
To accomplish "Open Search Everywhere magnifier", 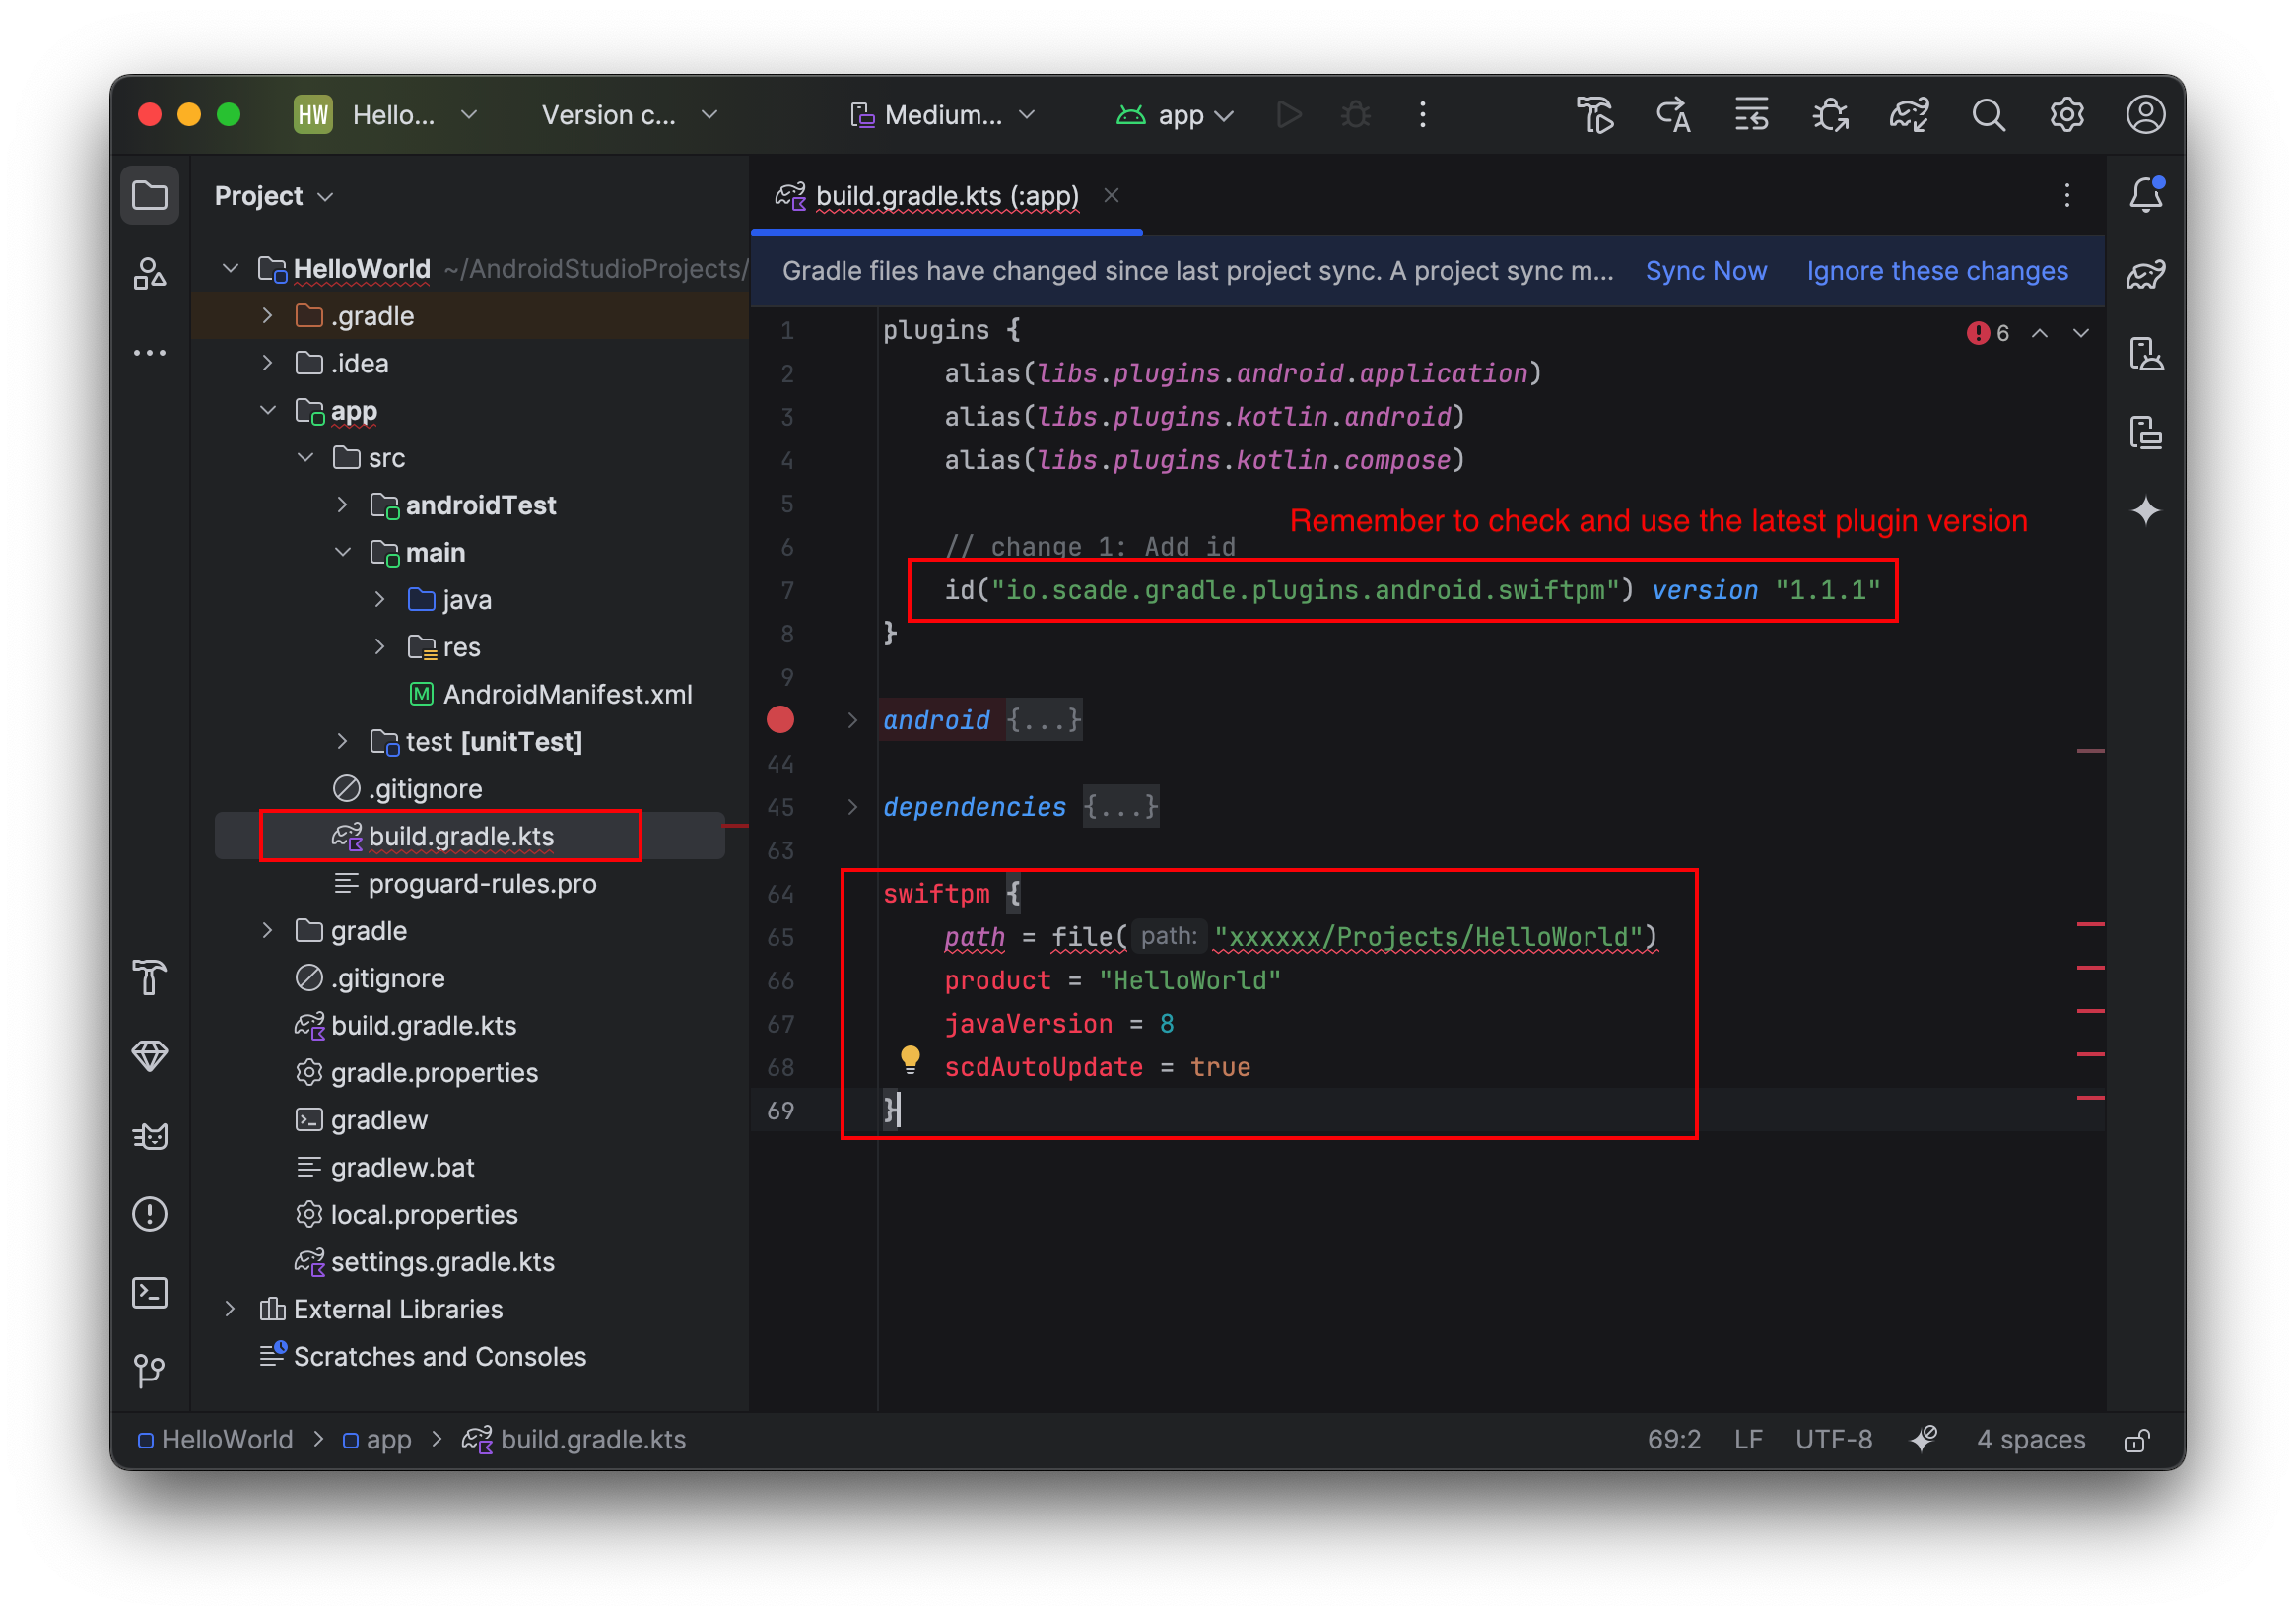I will [1988, 115].
